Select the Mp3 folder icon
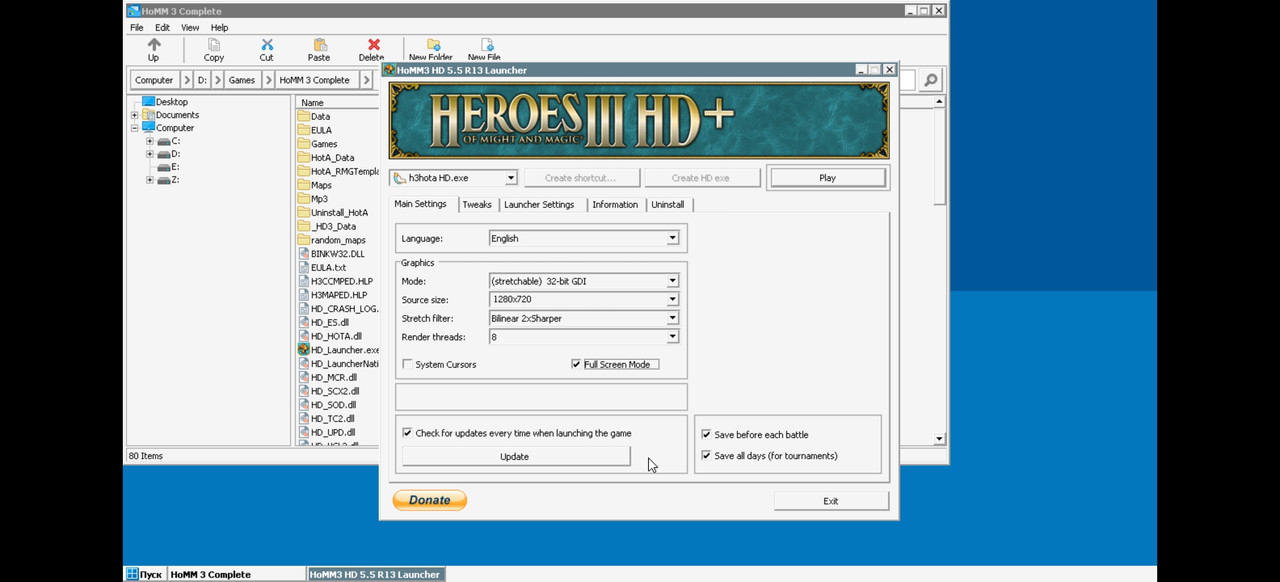 pyautogui.click(x=304, y=199)
